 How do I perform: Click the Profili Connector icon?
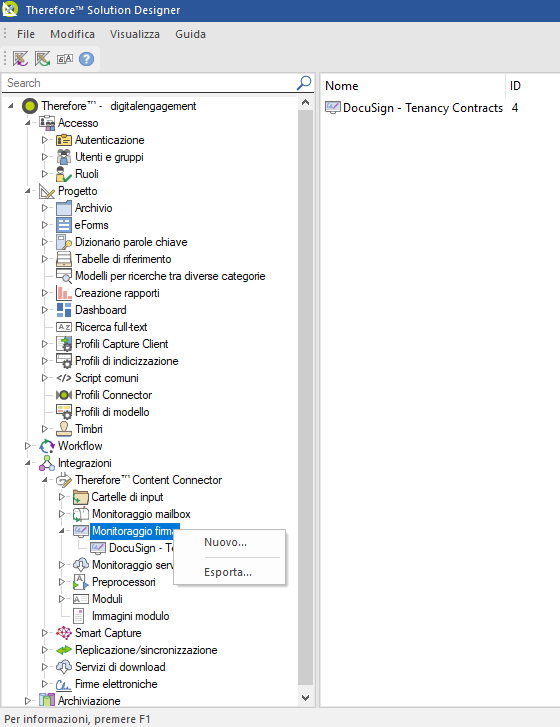coord(64,395)
